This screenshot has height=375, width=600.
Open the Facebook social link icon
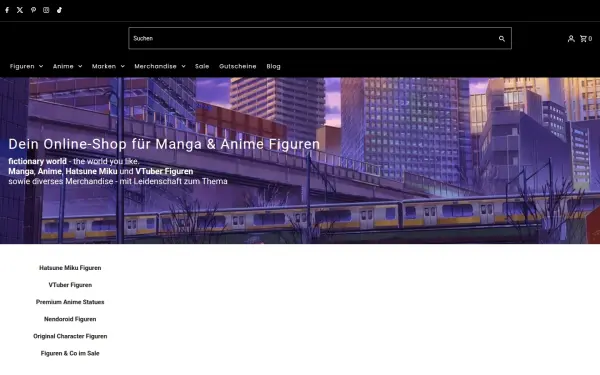tap(7, 10)
